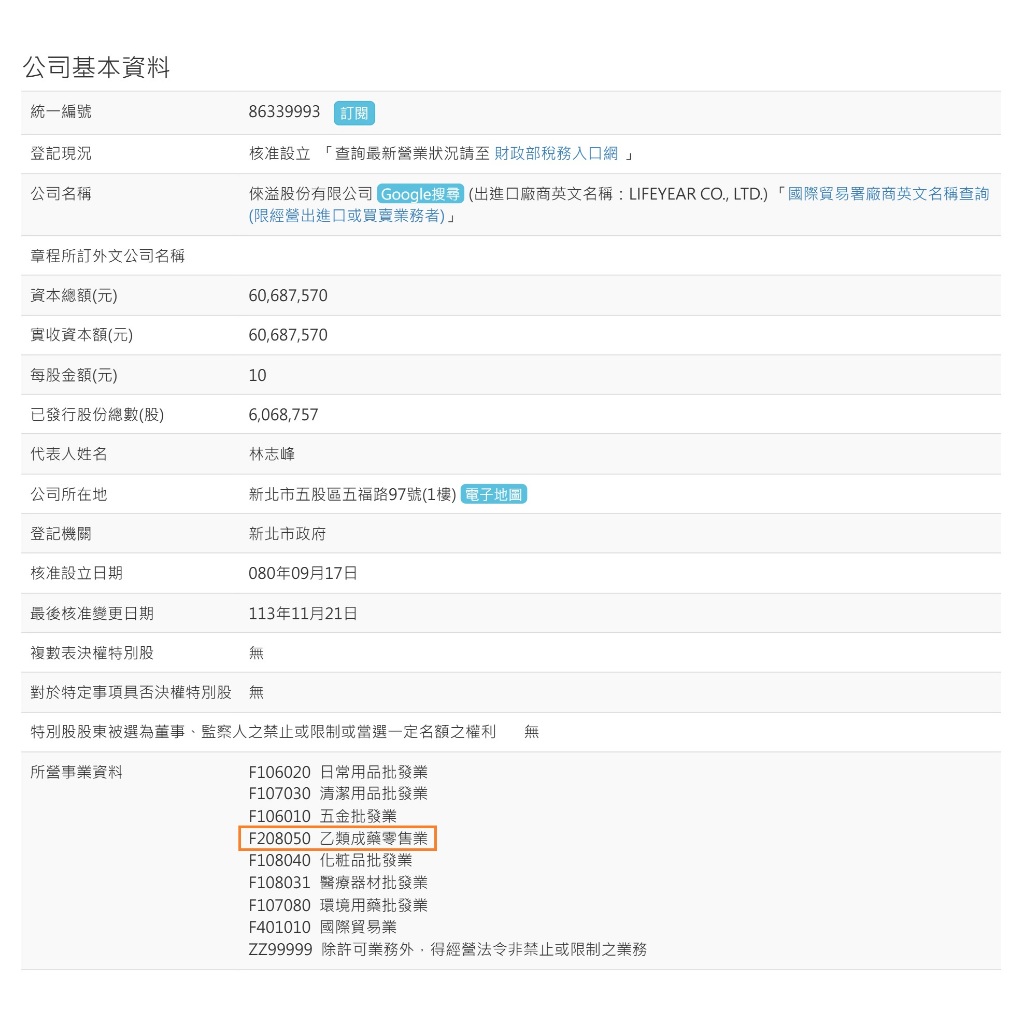
Task: Select F108031 醫療器材批發業 entry
Action: coord(338,883)
